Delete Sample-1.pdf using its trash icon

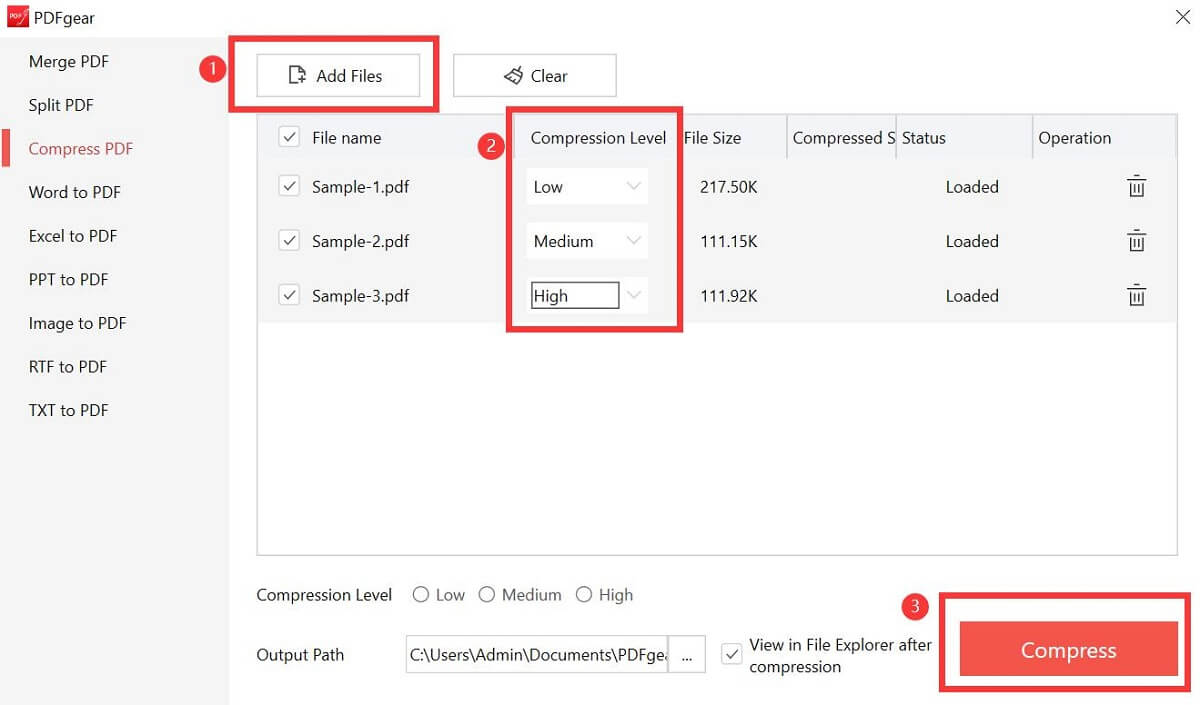1136,187
